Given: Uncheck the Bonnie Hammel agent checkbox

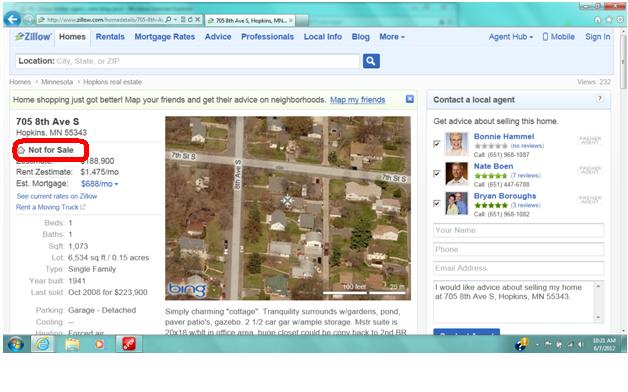Looking at the screenshot, I should 437,144.
